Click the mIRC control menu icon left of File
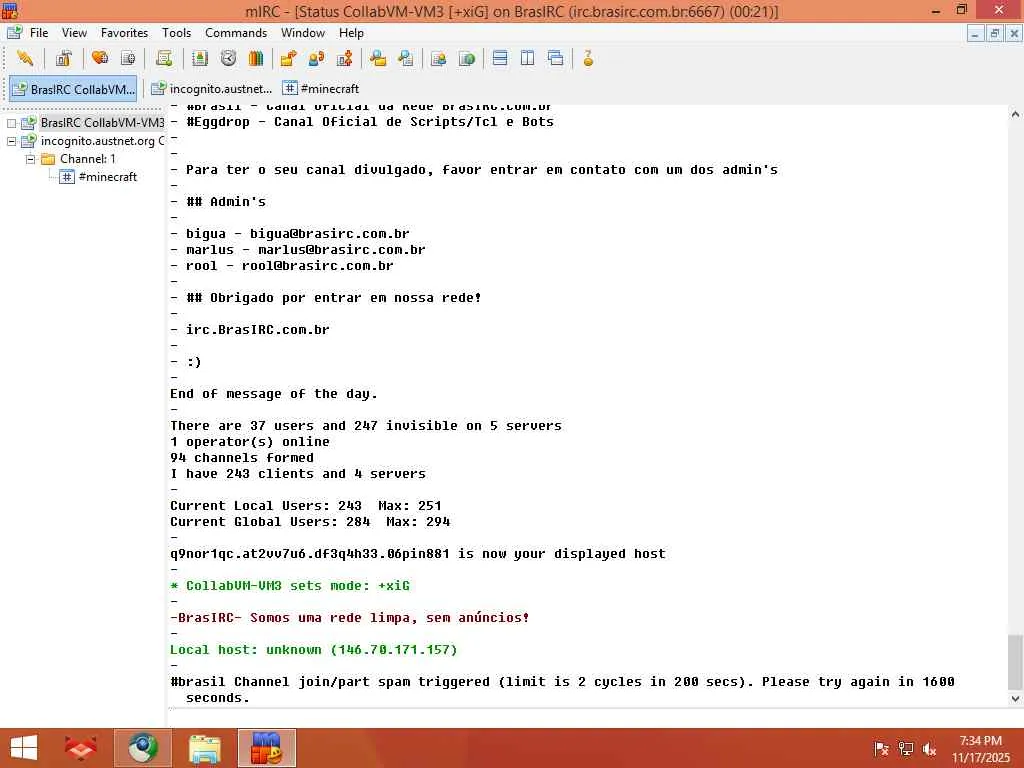The height and width of the screenshot is (768, 1024). (14, 33)
